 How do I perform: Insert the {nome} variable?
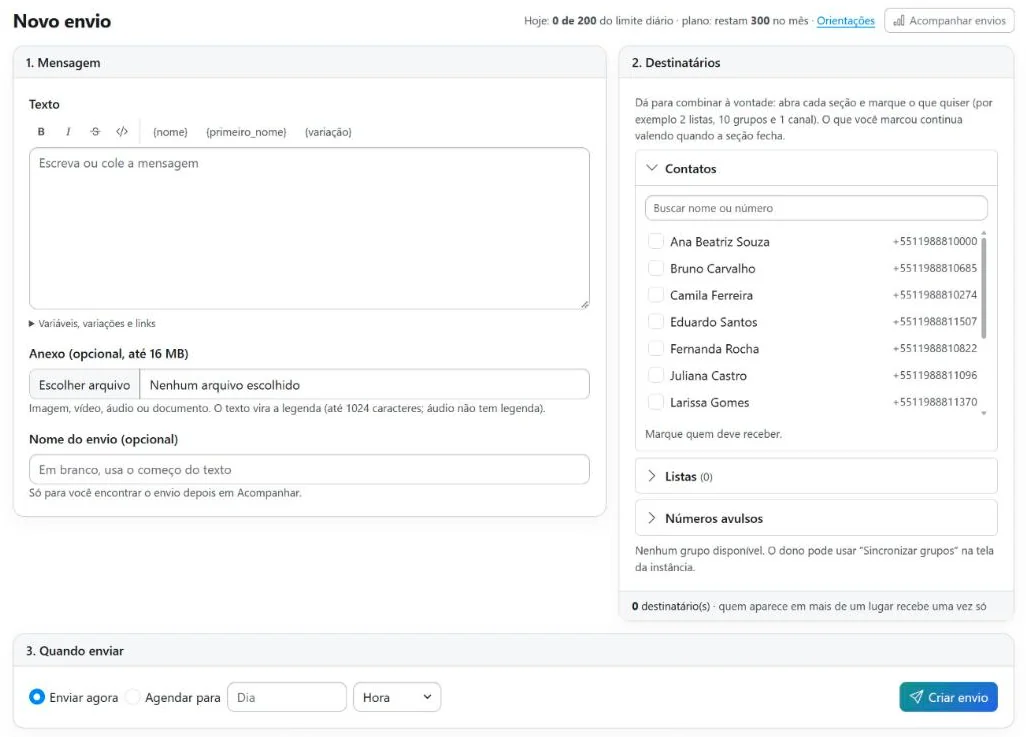(x=170, y=132)
